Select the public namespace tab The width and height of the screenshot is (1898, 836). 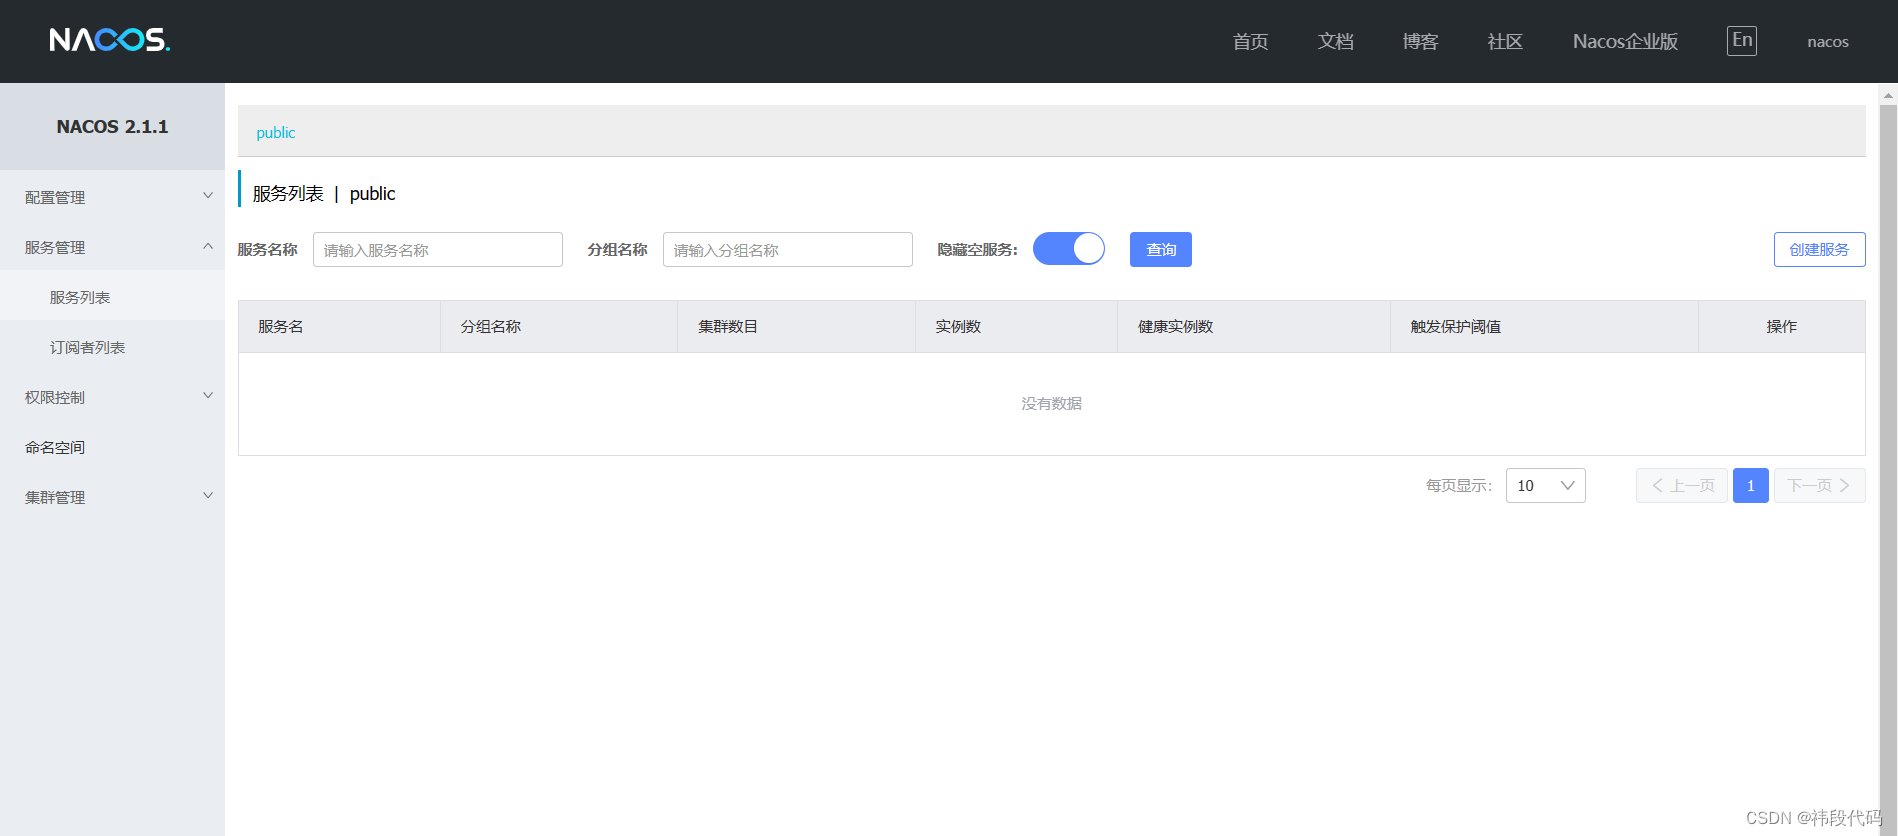[276, 133]
